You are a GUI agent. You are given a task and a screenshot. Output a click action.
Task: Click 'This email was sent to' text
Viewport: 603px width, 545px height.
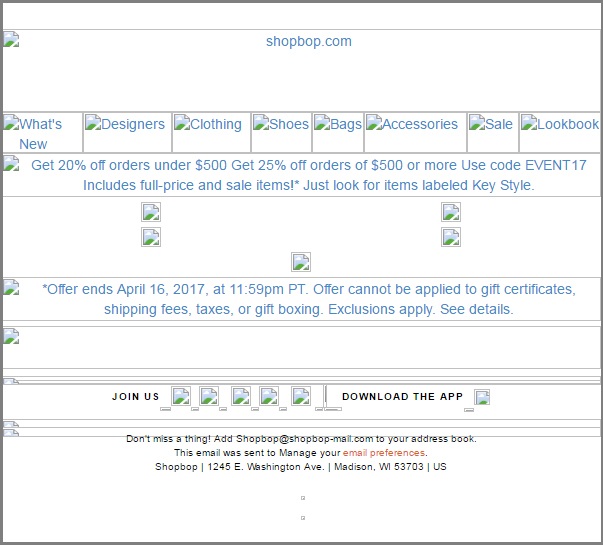225,453
